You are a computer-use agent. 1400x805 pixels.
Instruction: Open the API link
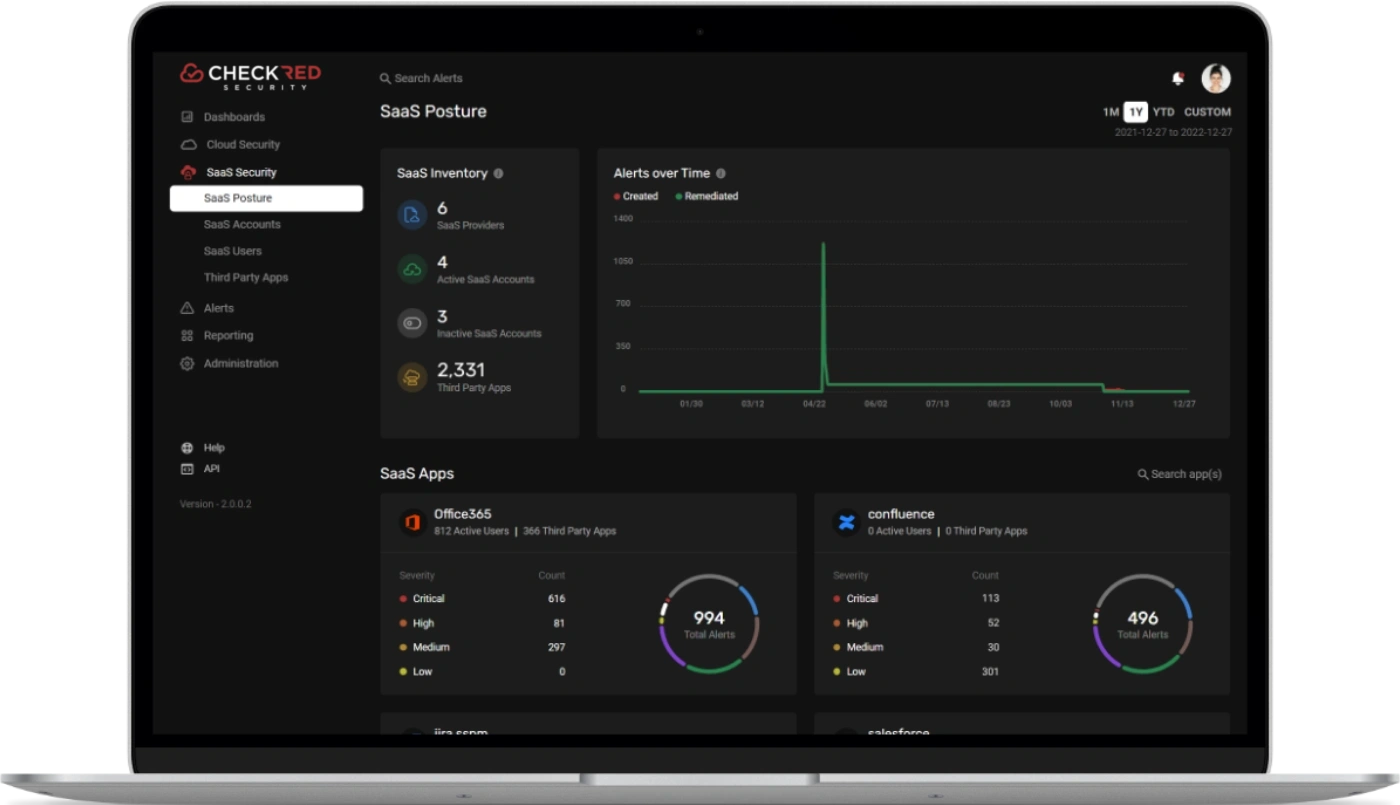pyautogui.click(x=212, y=469)
